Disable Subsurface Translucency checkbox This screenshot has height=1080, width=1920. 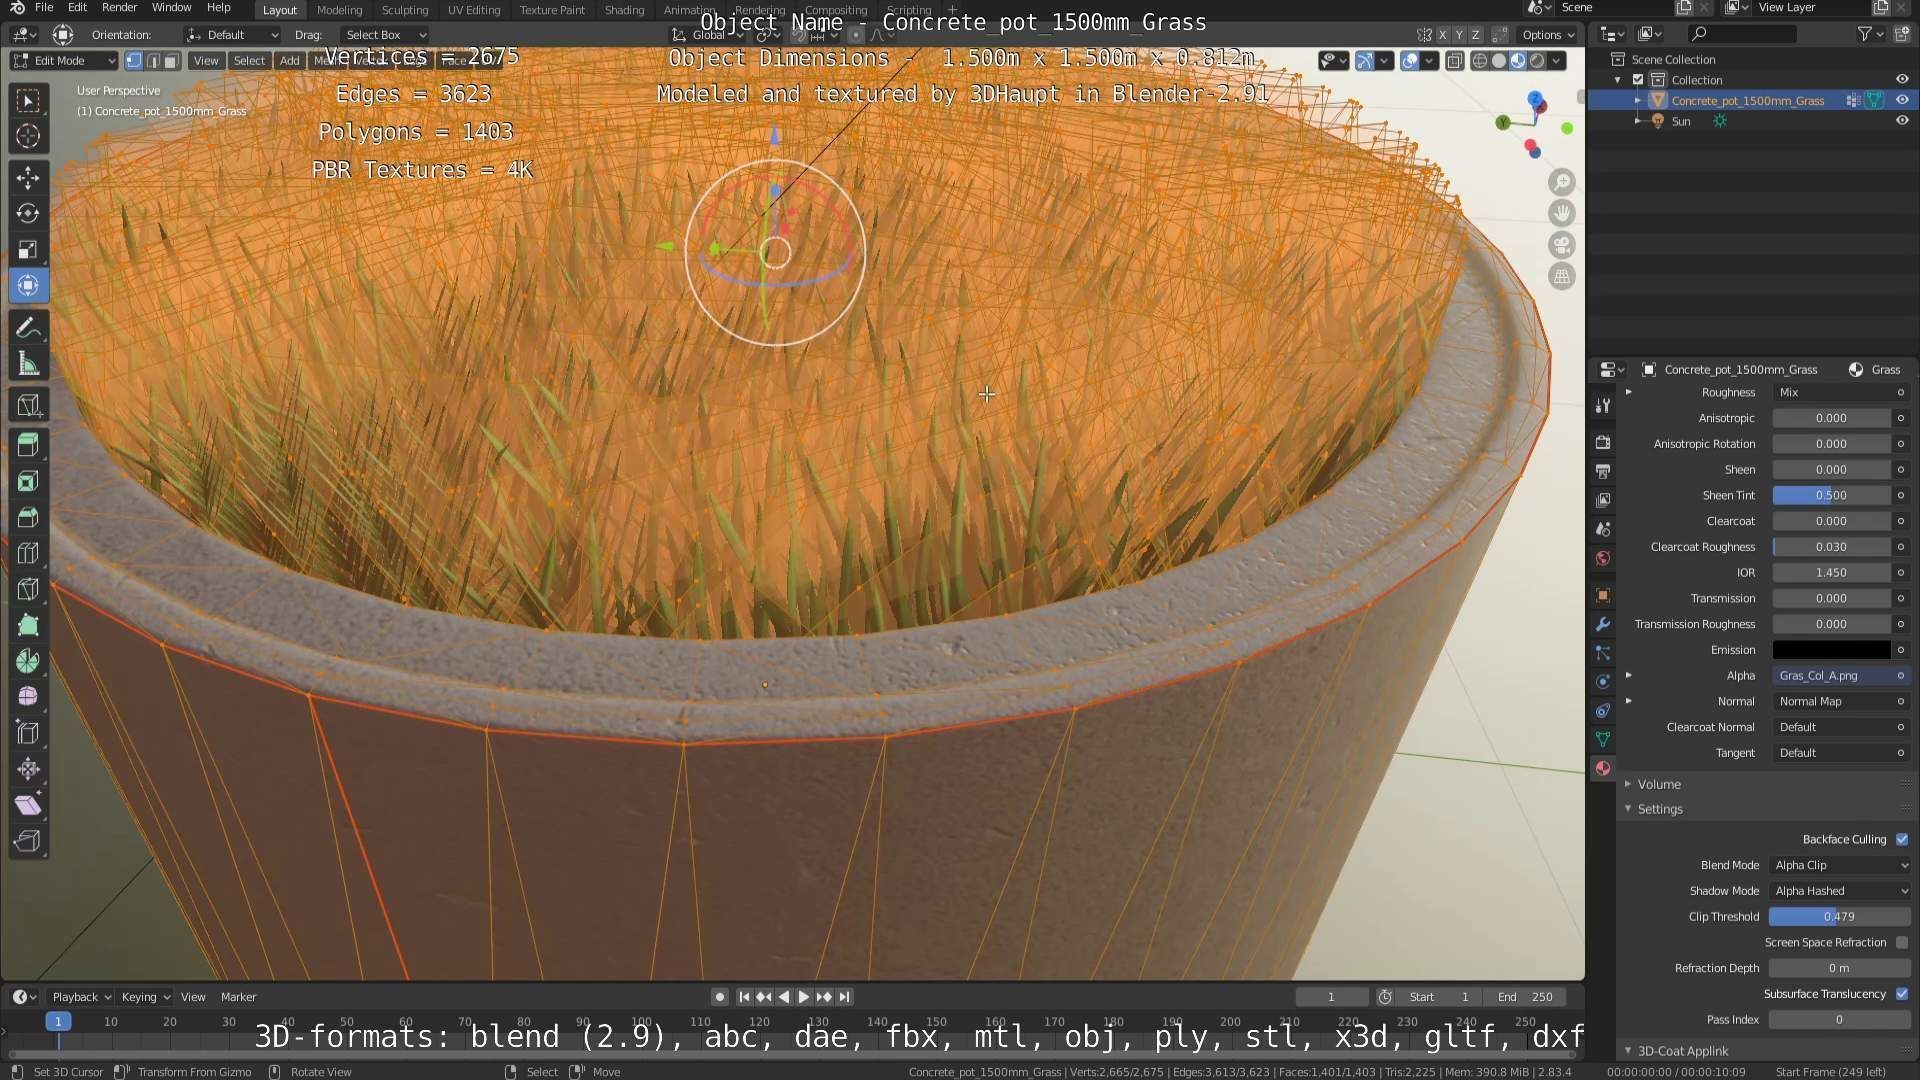tap(1902, 994)
